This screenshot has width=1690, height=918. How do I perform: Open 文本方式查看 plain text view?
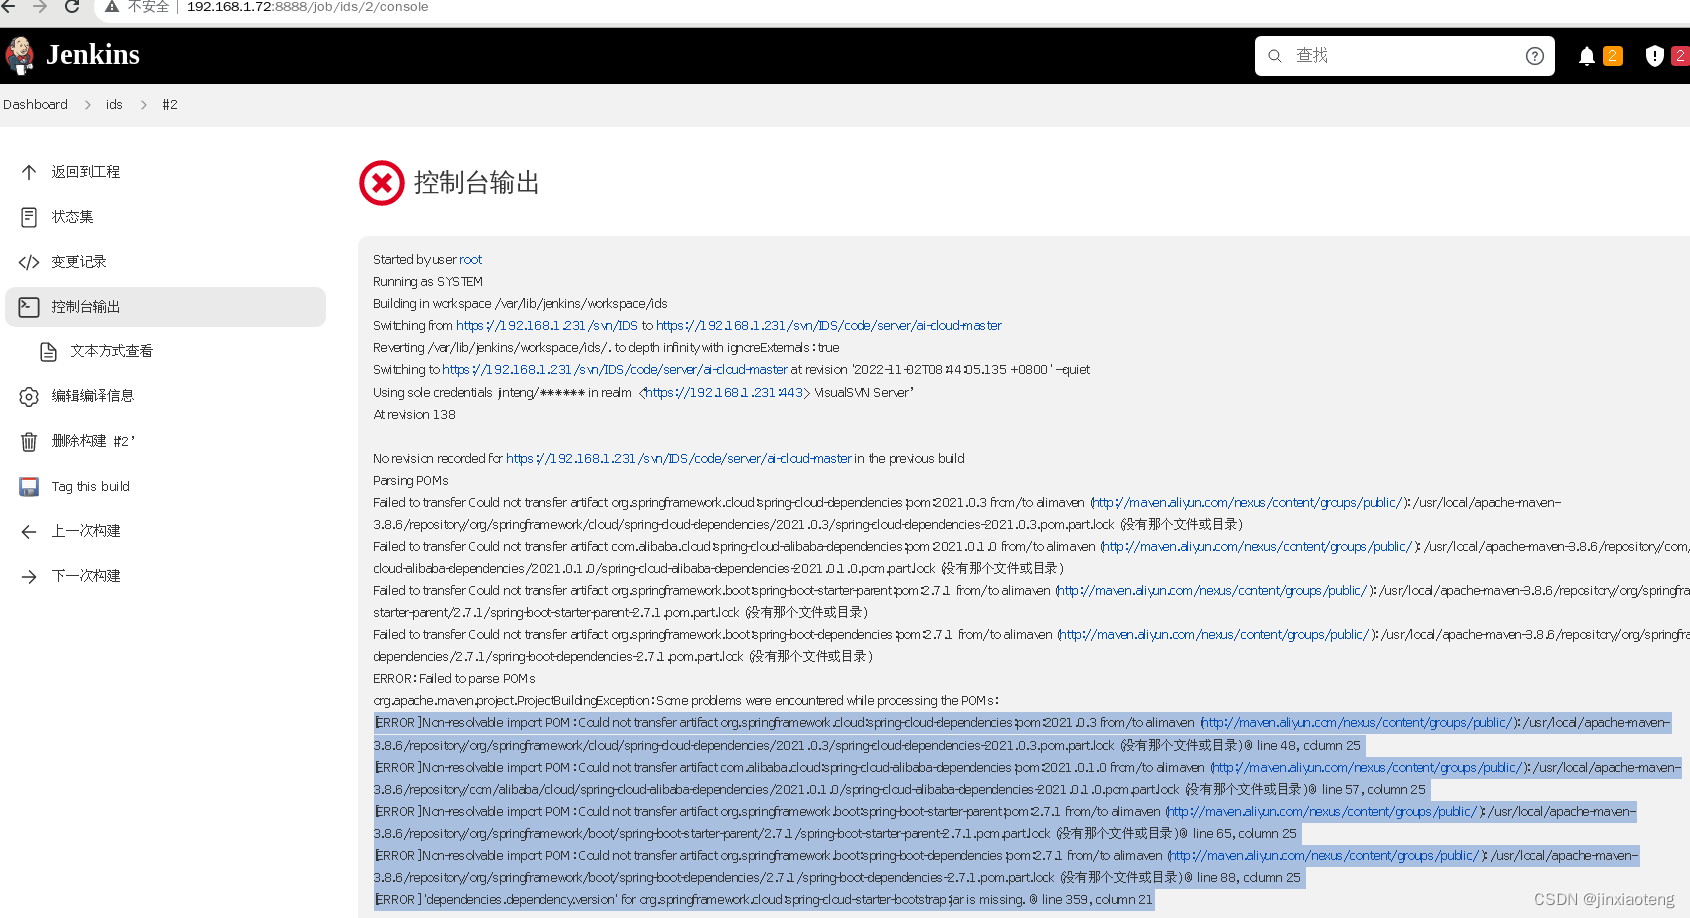(x=111, y=351)
